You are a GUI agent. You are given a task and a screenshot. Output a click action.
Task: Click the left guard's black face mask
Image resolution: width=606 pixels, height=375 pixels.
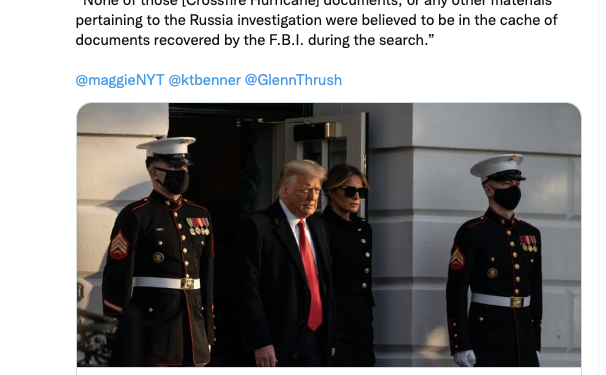[x=175, y=180]
